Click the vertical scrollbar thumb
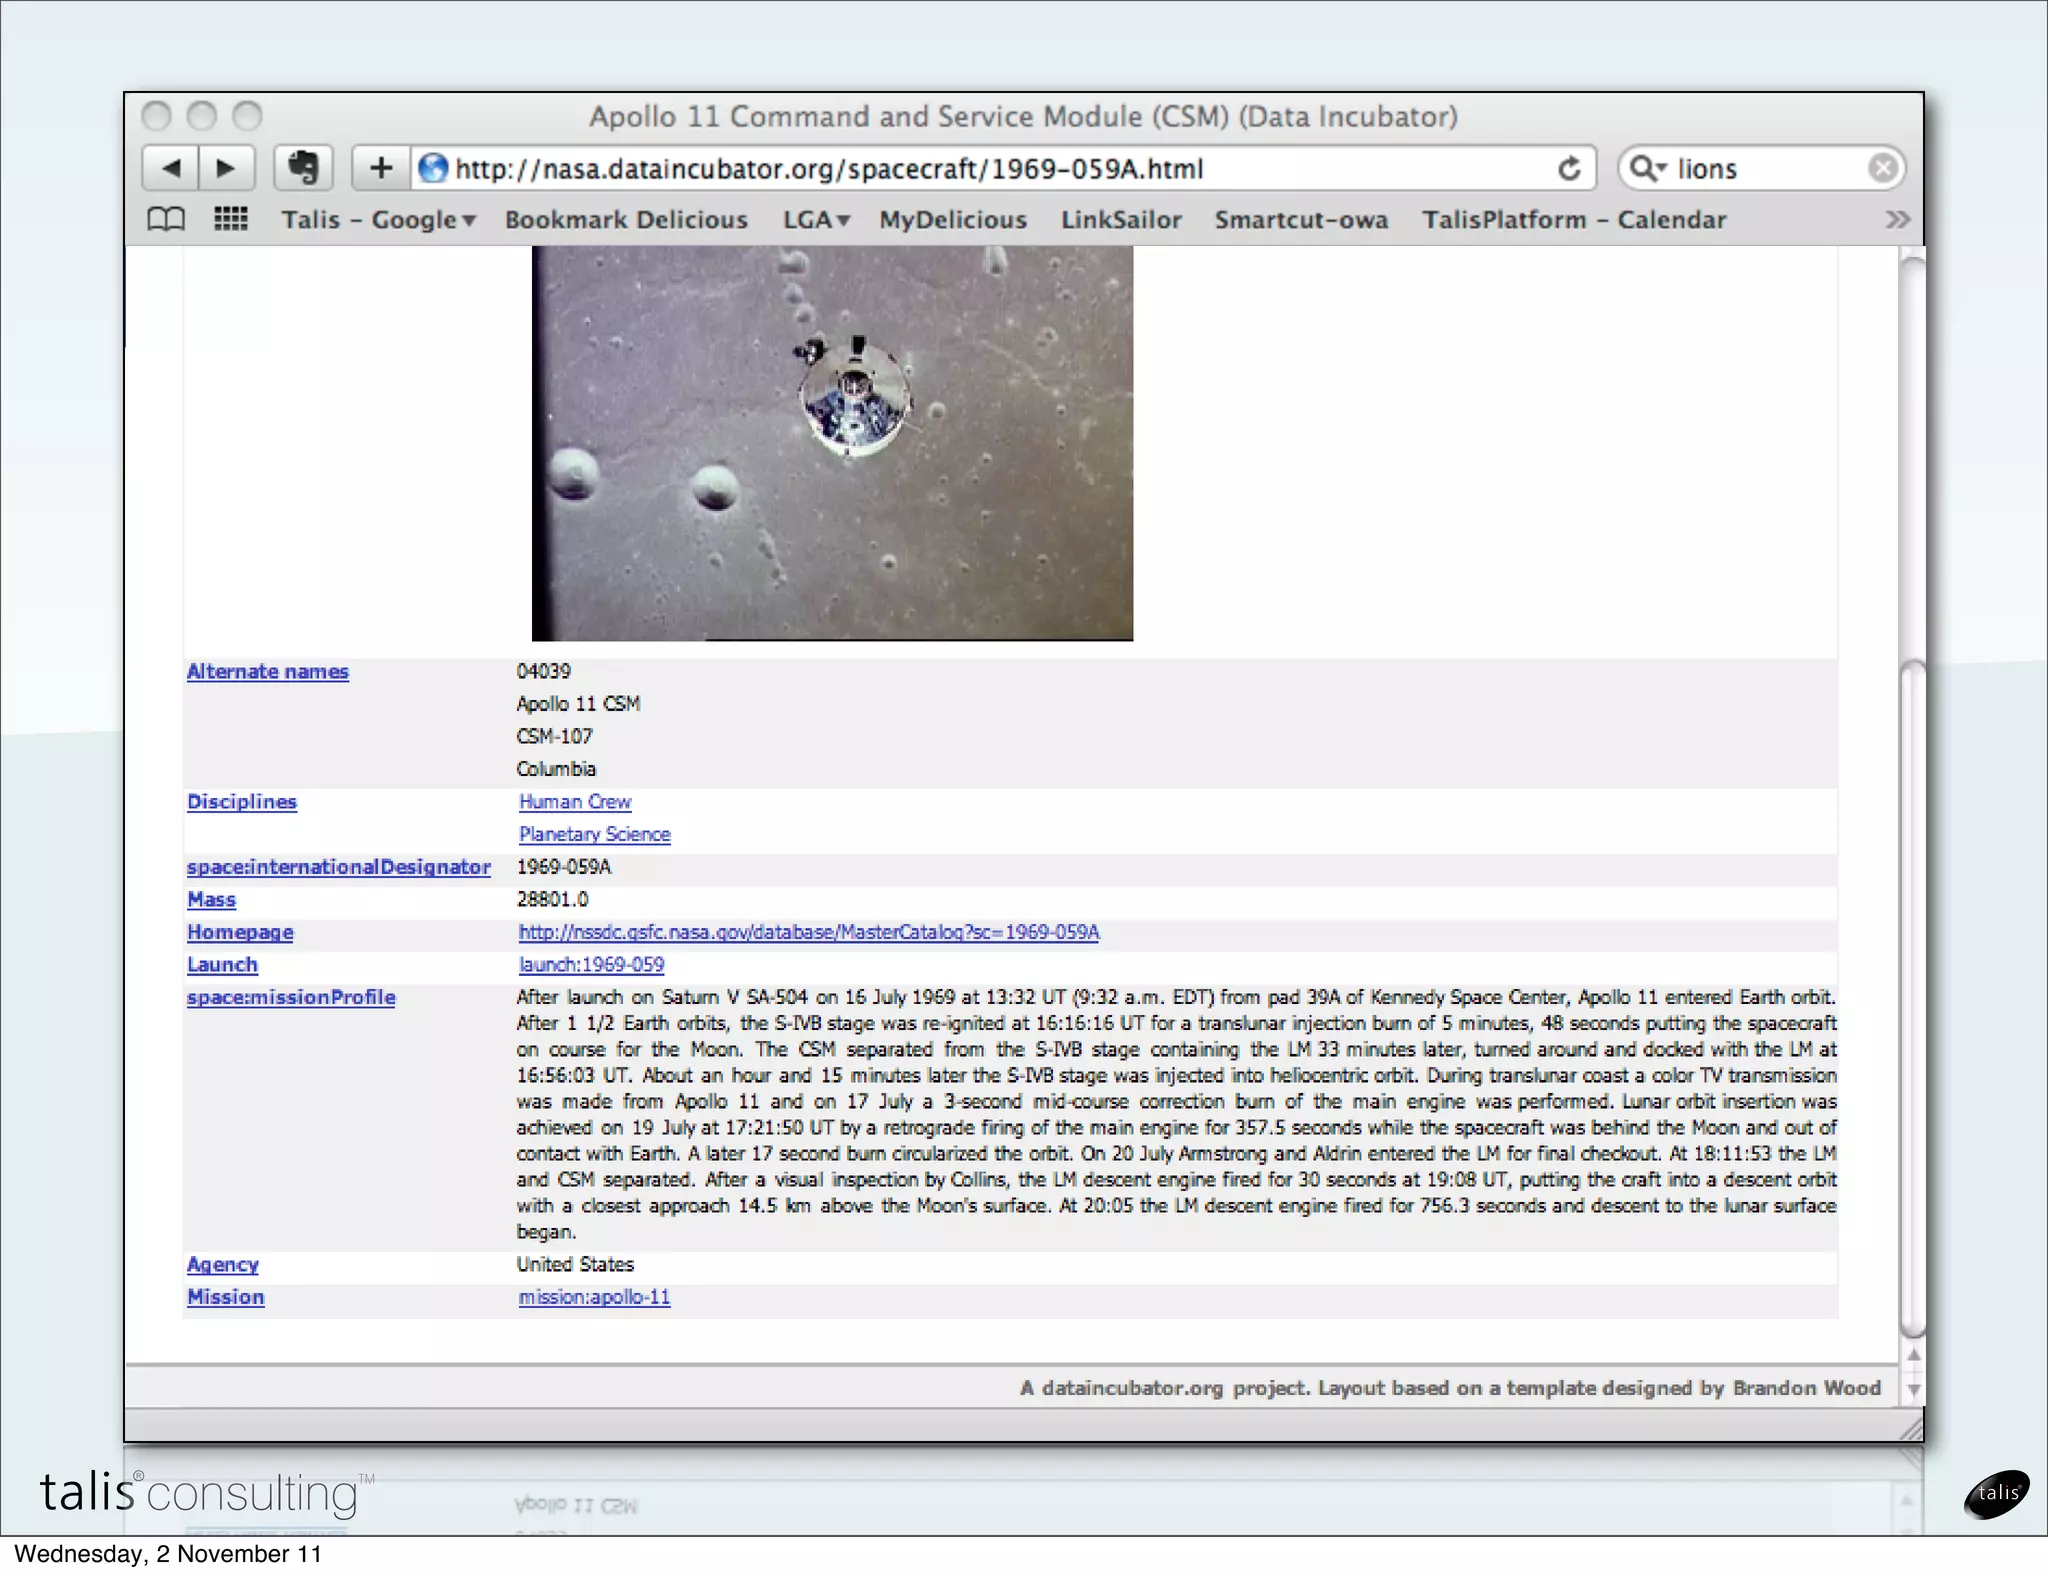The height and width of the screenshot is (1576, 2048). tap(1912, 1000)
